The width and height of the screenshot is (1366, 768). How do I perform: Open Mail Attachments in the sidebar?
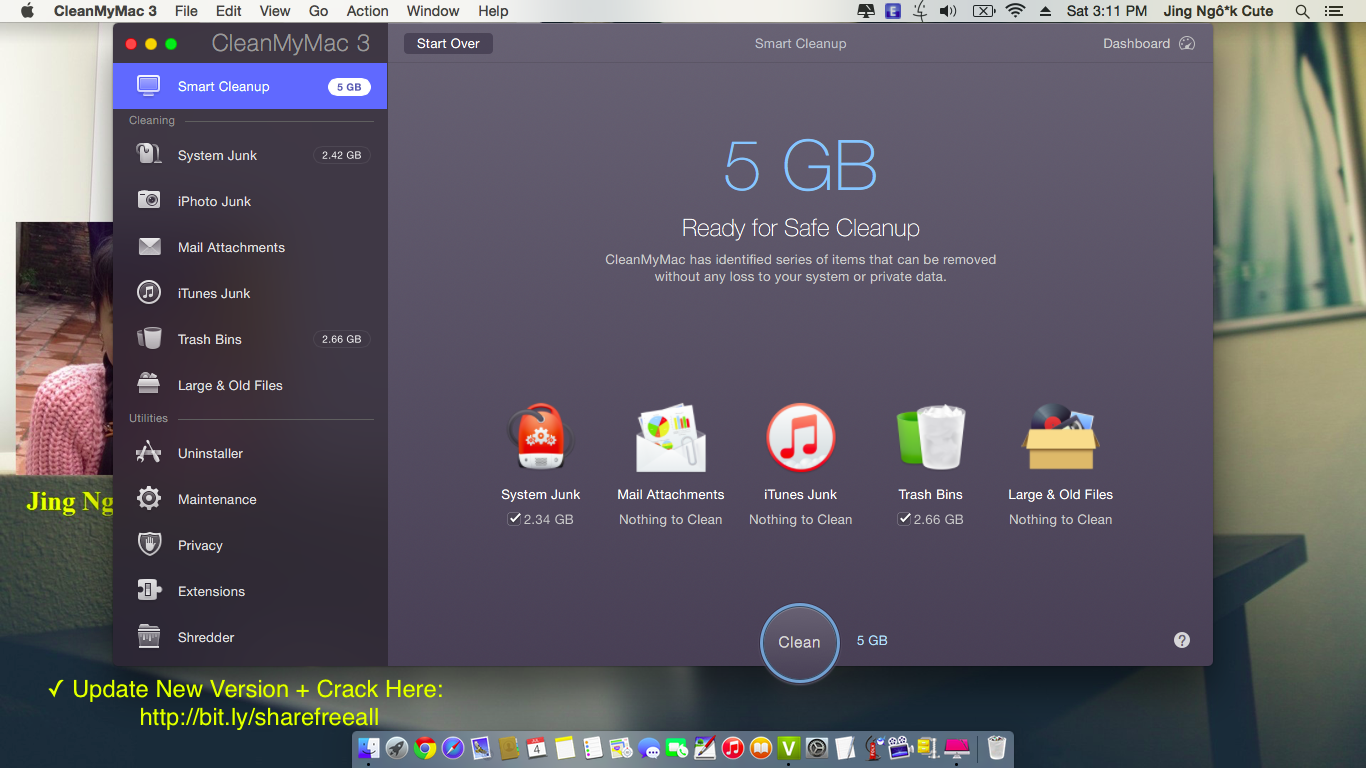(x=250, y=247)
